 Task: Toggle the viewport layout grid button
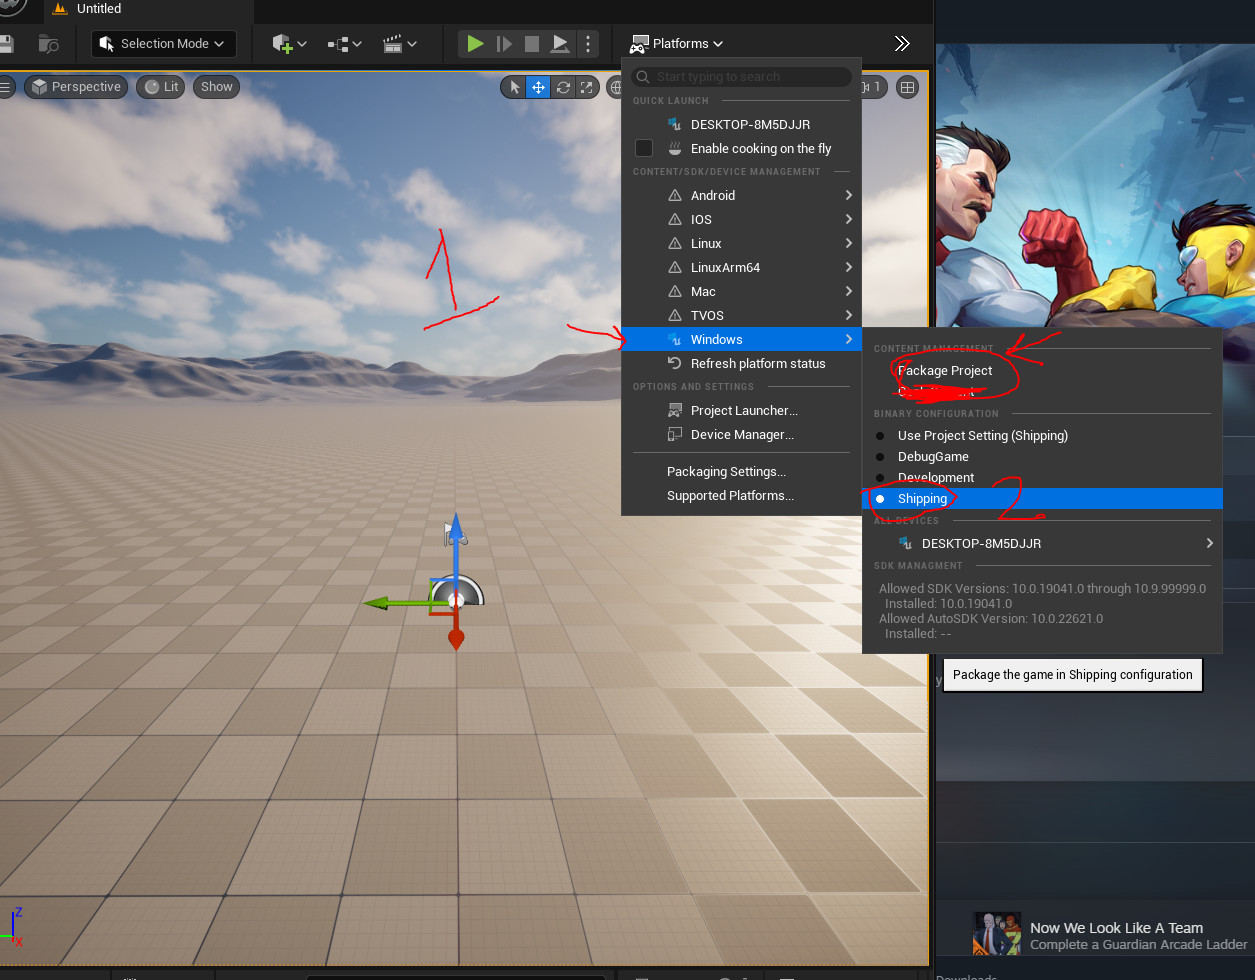(907, 87)
